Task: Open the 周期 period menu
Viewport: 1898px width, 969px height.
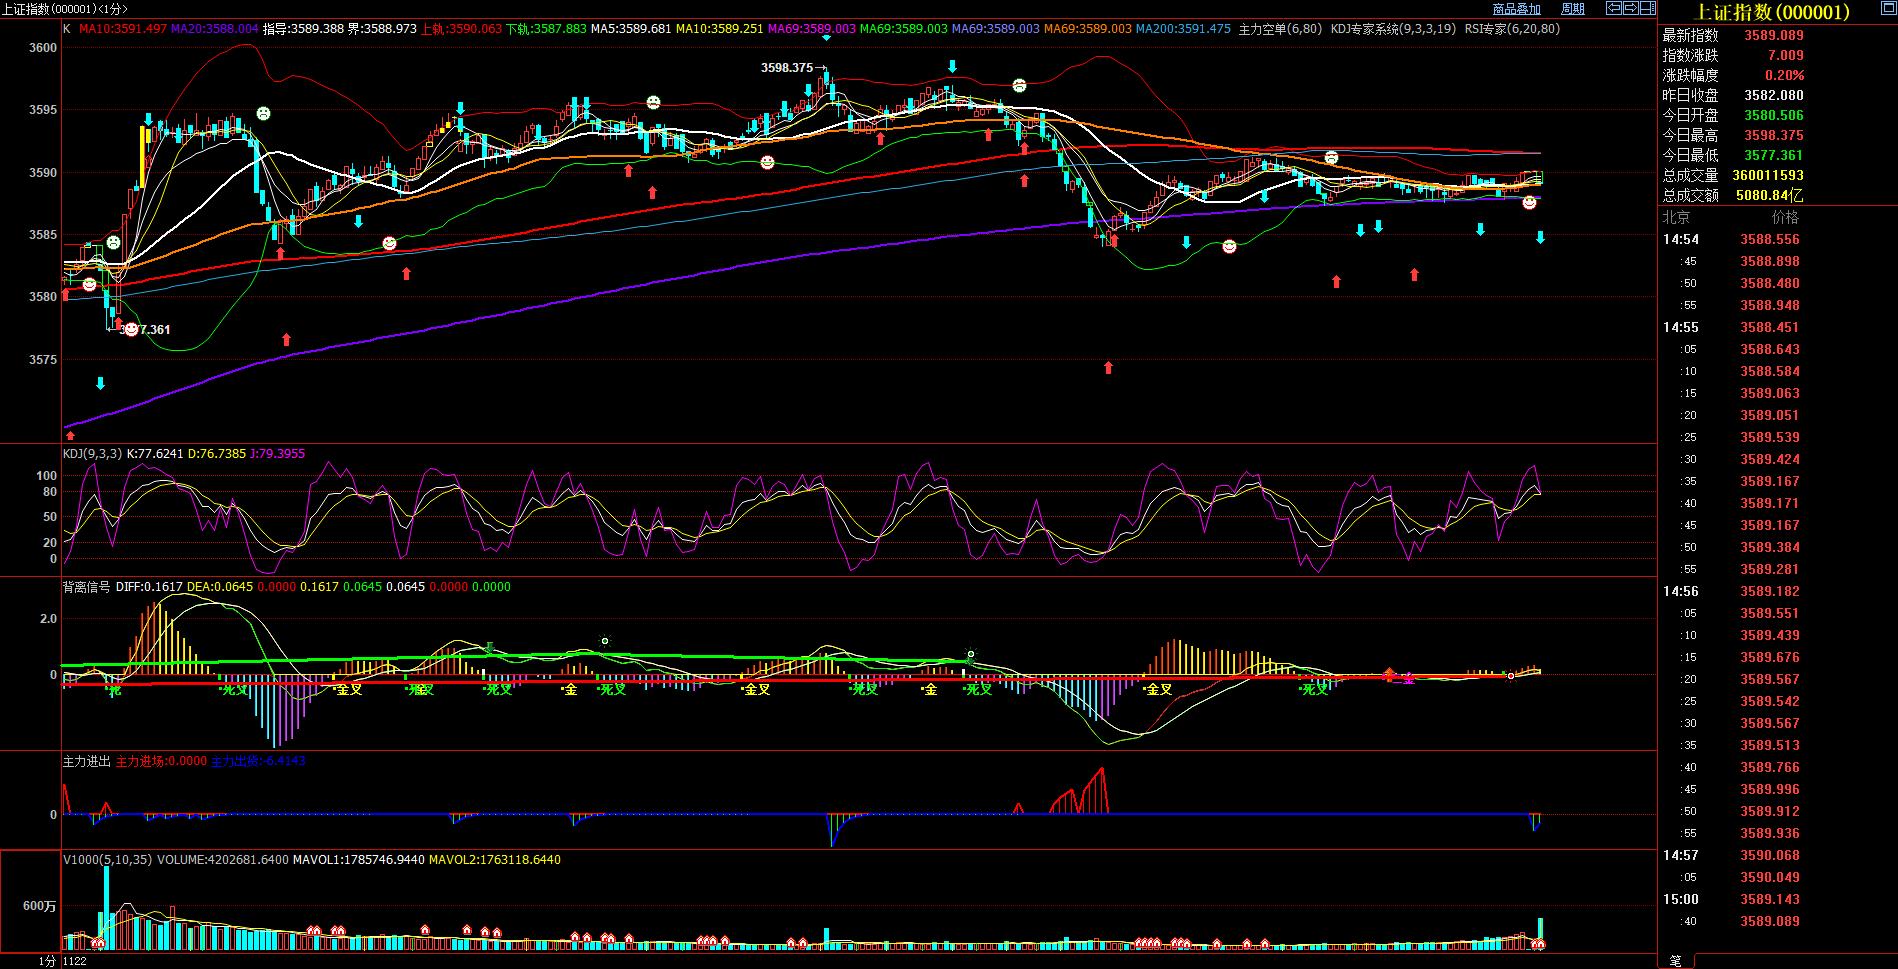Action: click(x=1573, y=9)
